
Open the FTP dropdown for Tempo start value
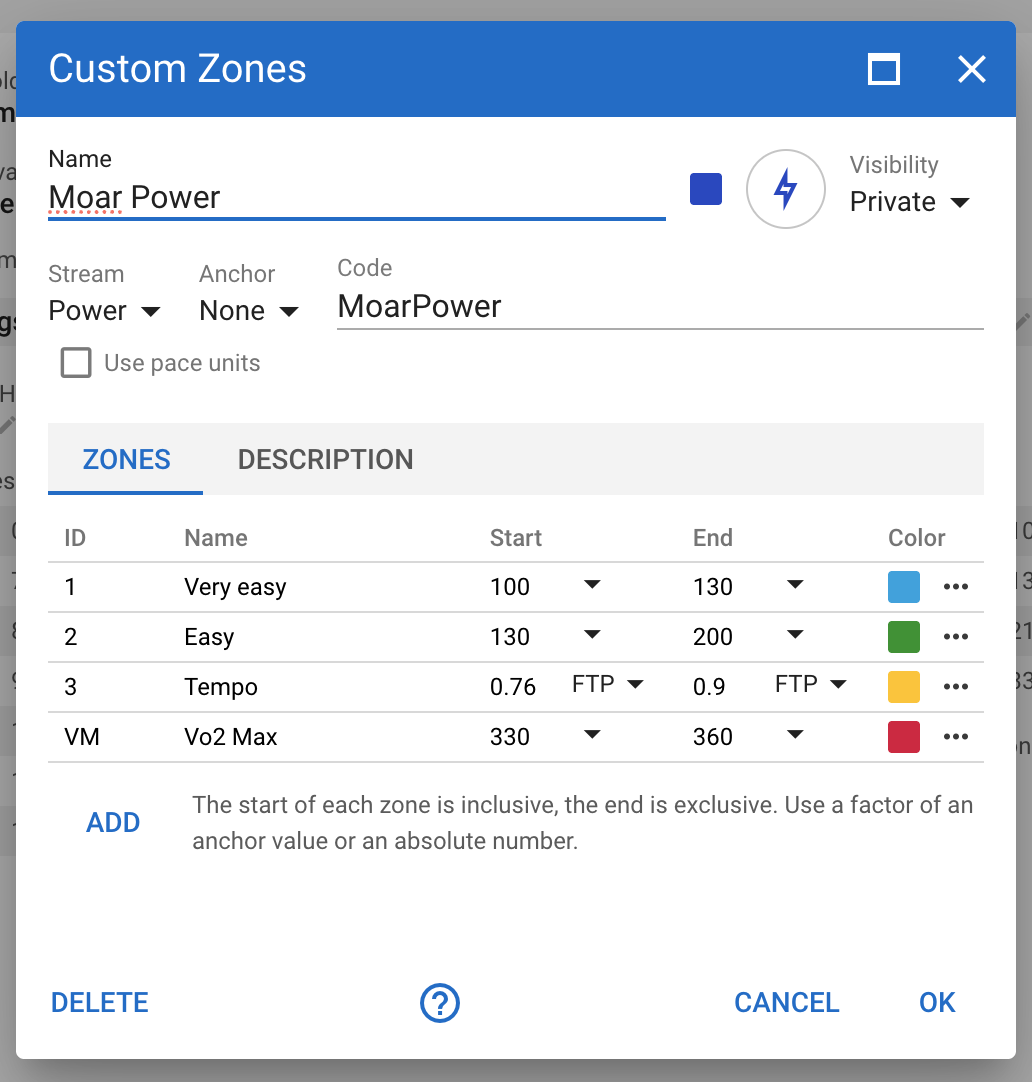(606, 684)
